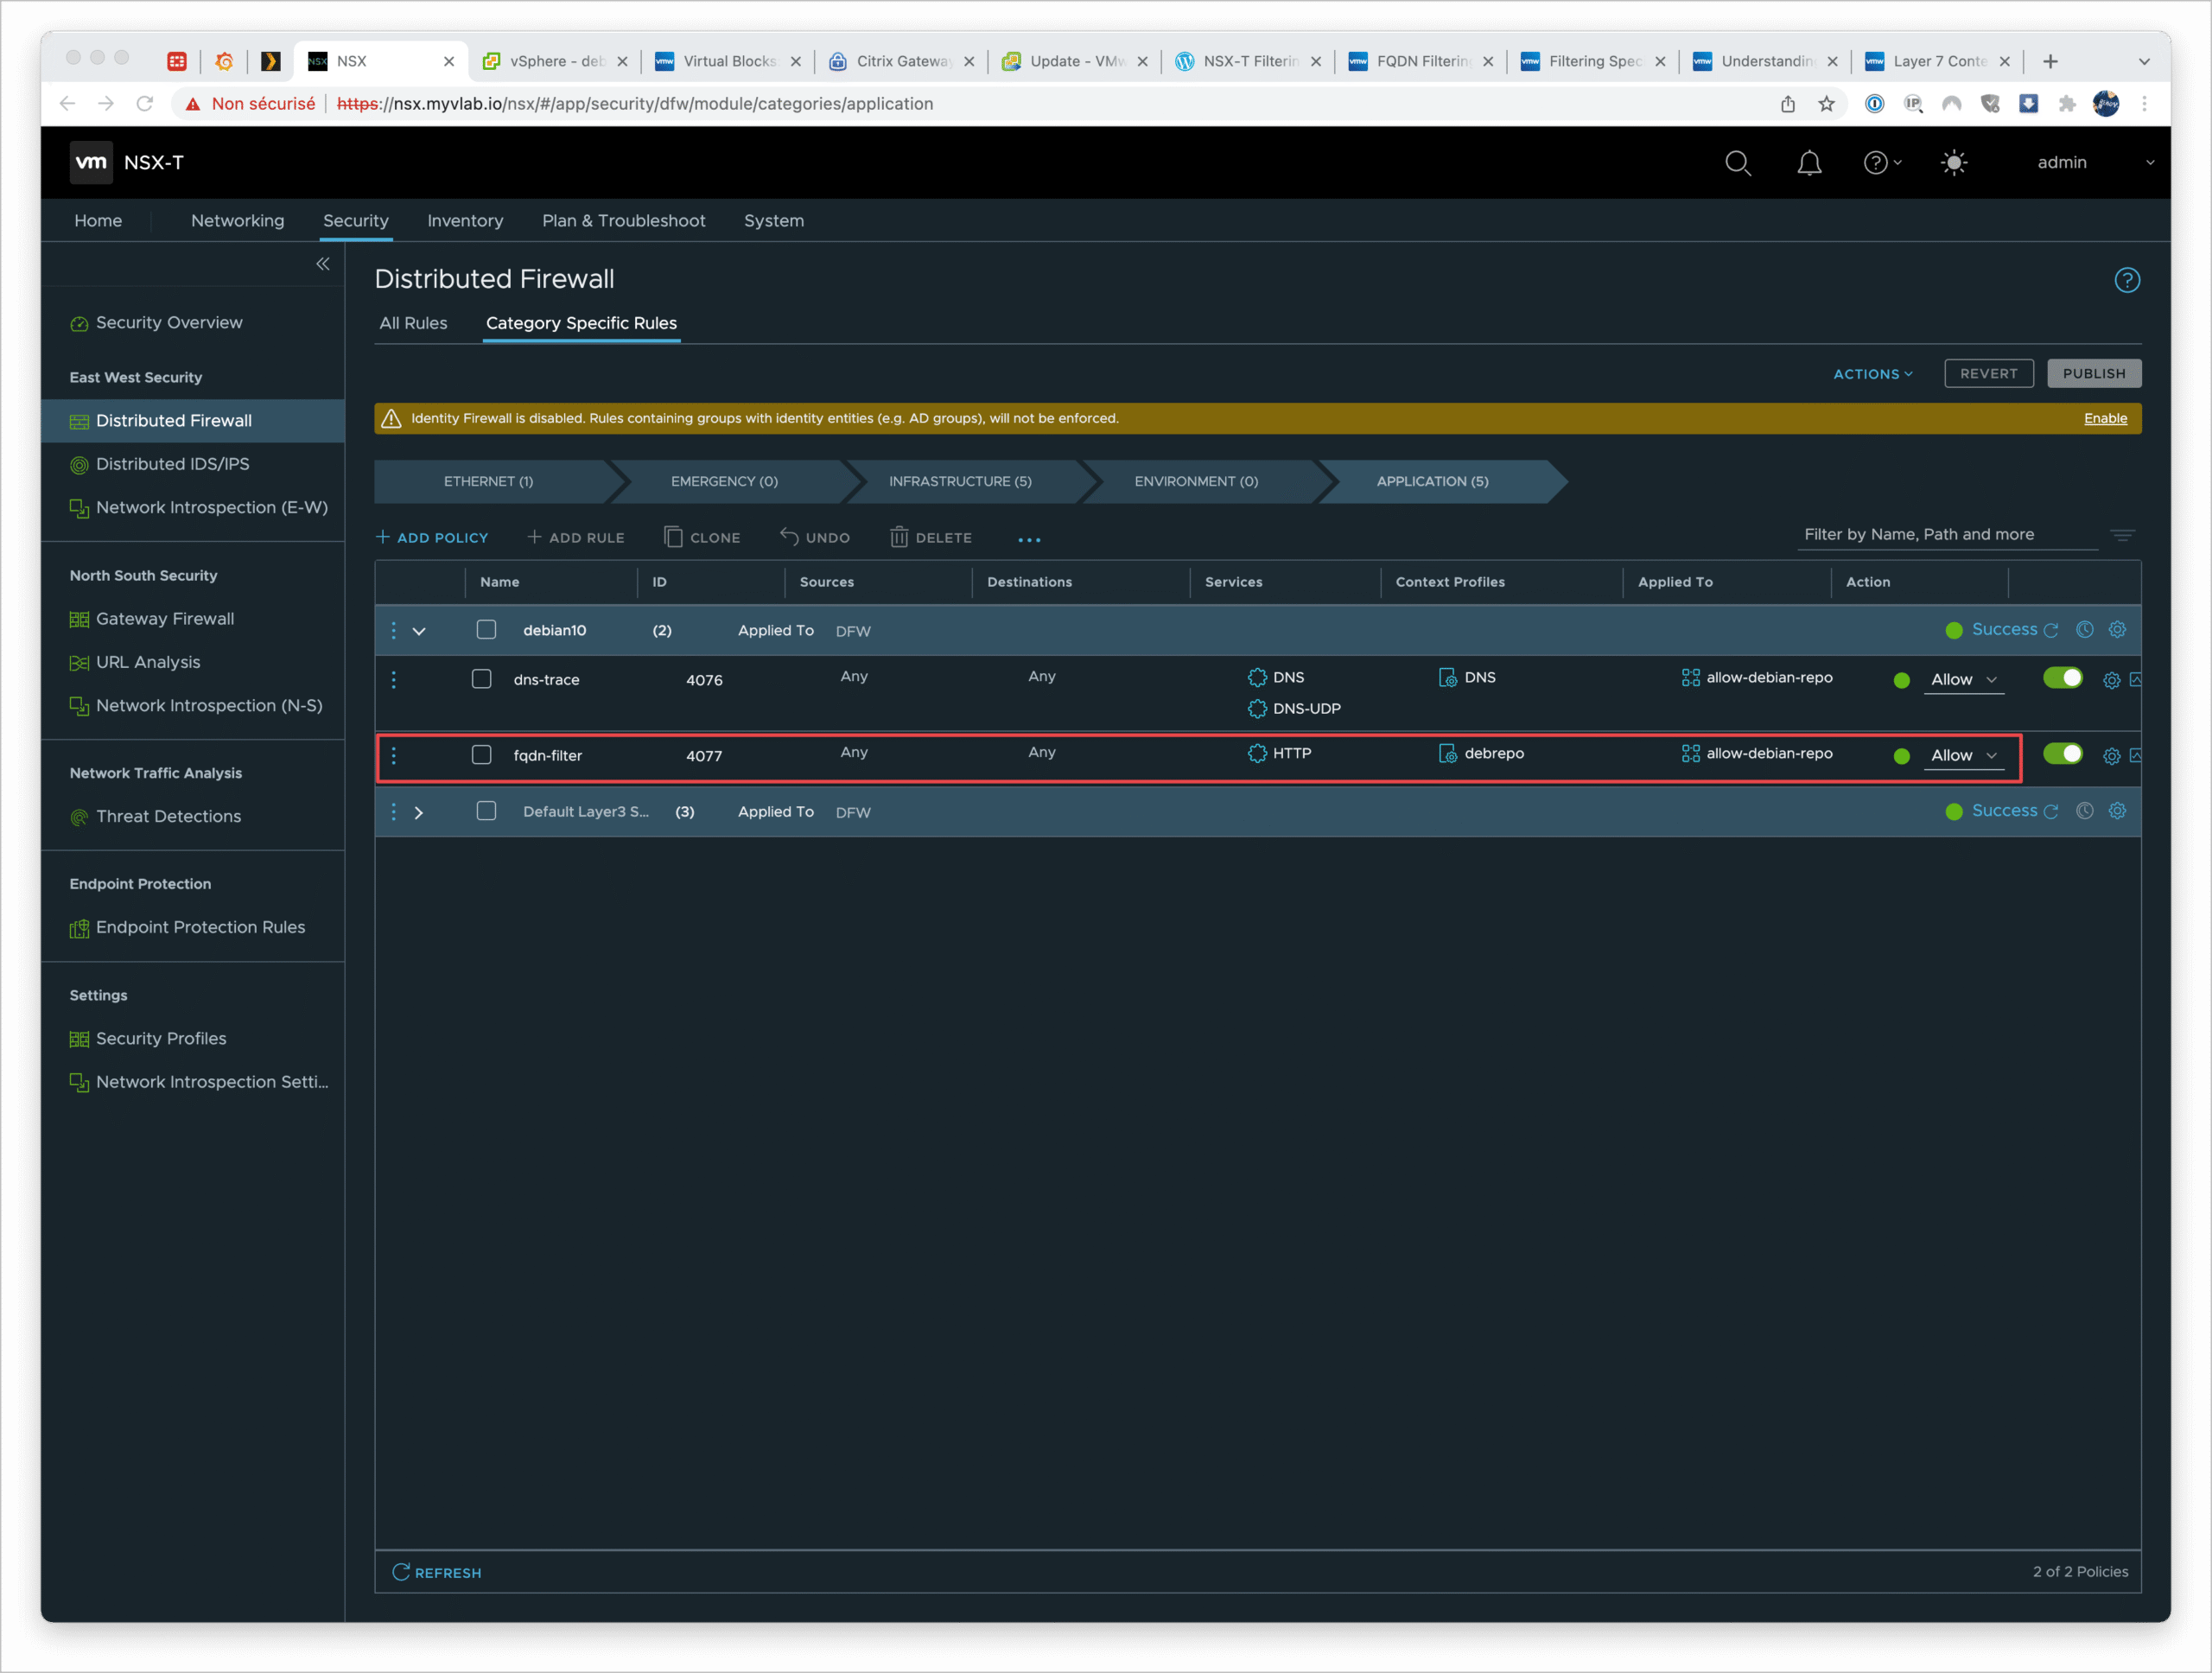Click the search magnifier icon

[1737, 163]
